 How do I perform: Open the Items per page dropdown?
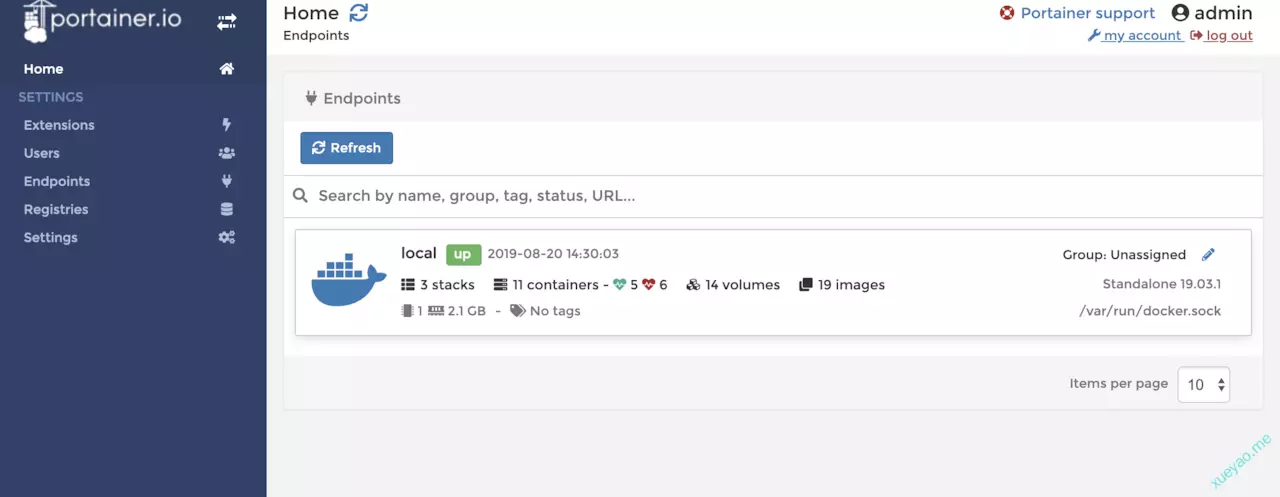tap(1203, 384)
